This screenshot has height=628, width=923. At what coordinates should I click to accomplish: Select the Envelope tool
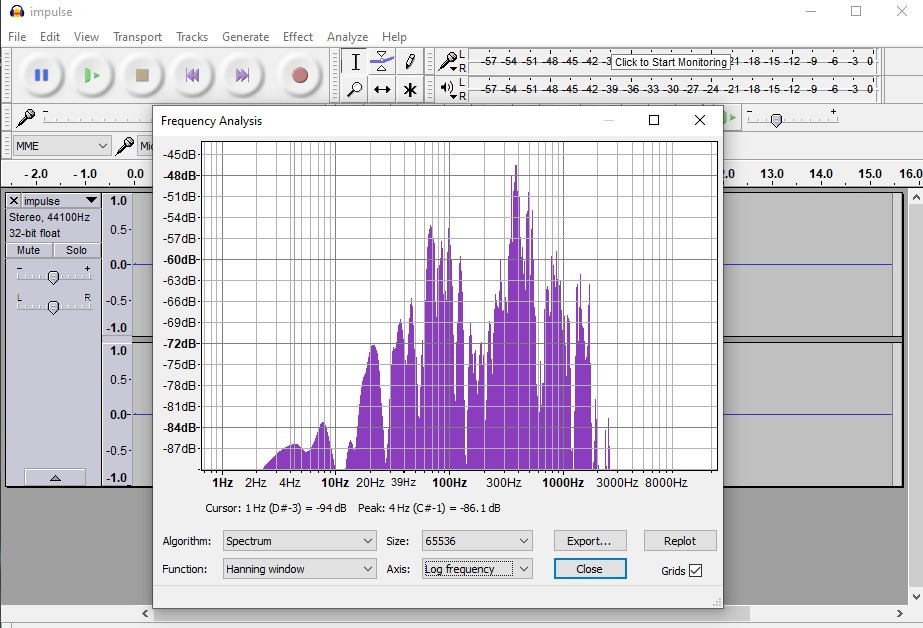point(382,62)
